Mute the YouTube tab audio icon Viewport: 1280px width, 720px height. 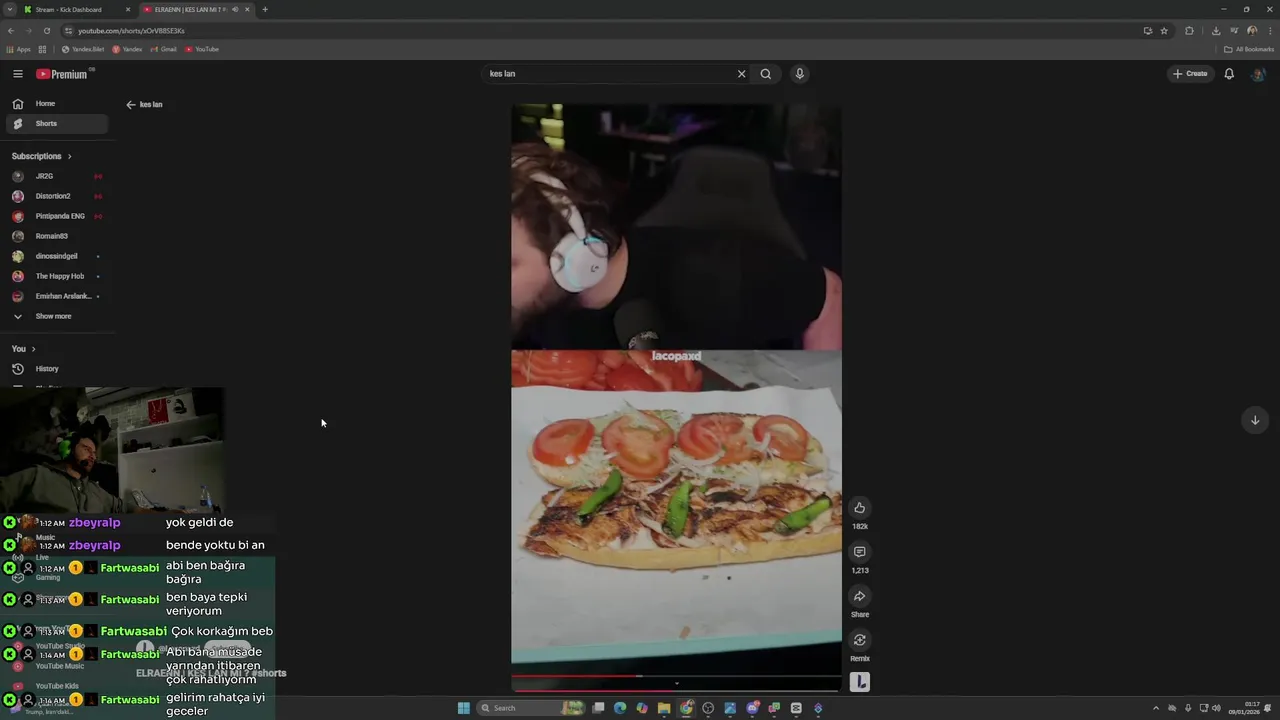coord(235,9)
